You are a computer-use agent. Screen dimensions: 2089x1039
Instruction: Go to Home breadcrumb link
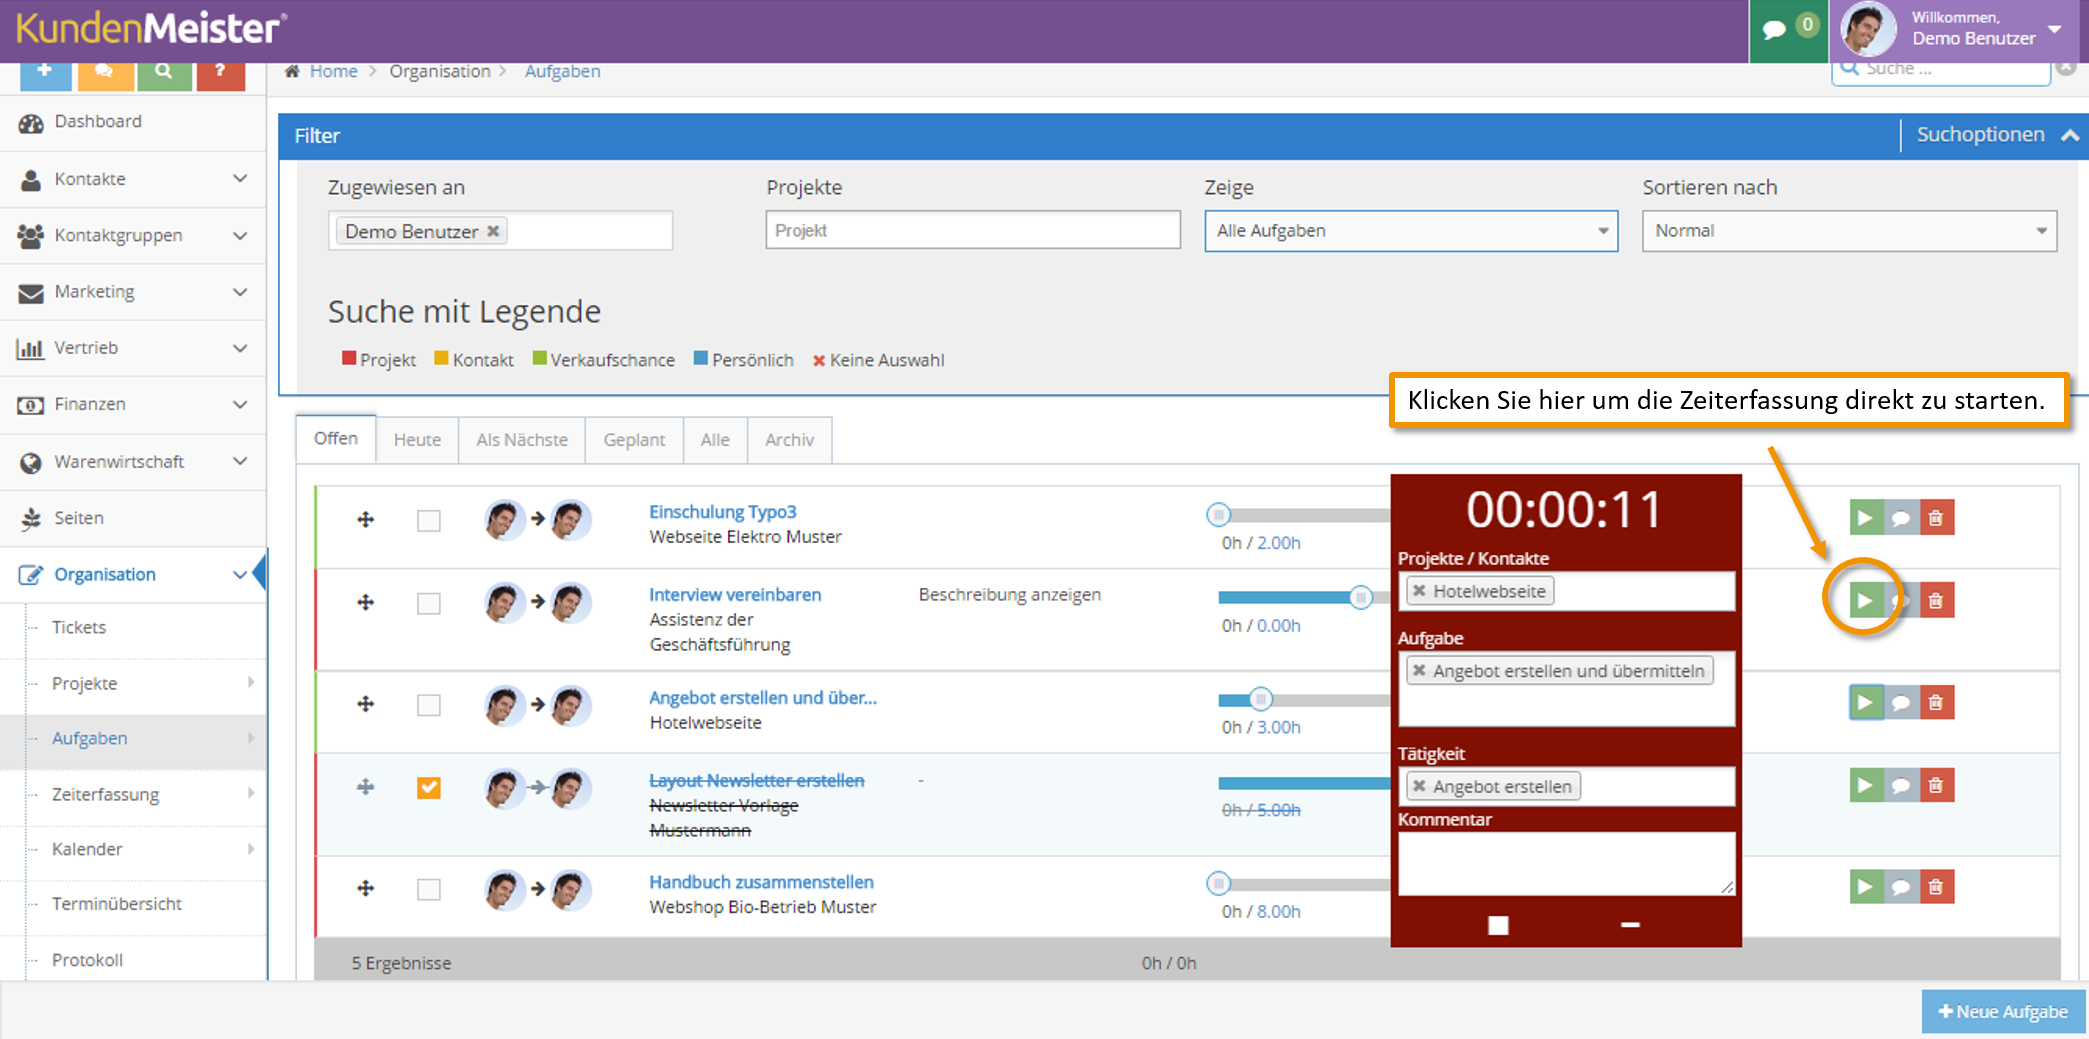pos(333,71)
